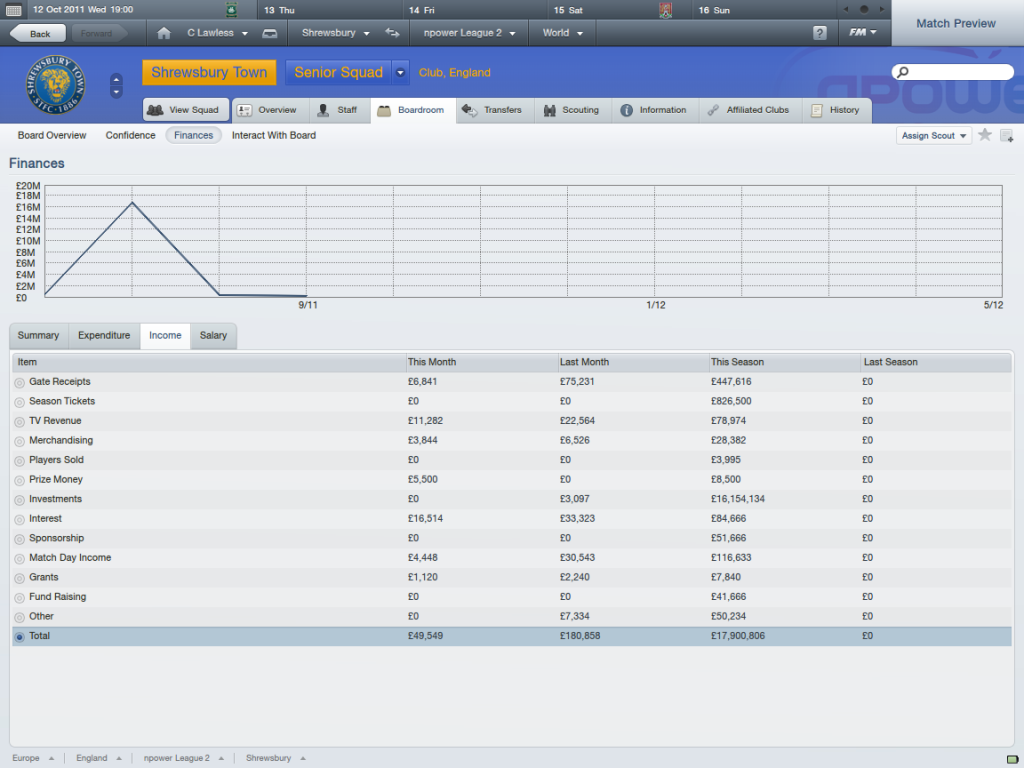
Task: Click the magnifier icon in the search box
Action: click(x=903, y=72)
